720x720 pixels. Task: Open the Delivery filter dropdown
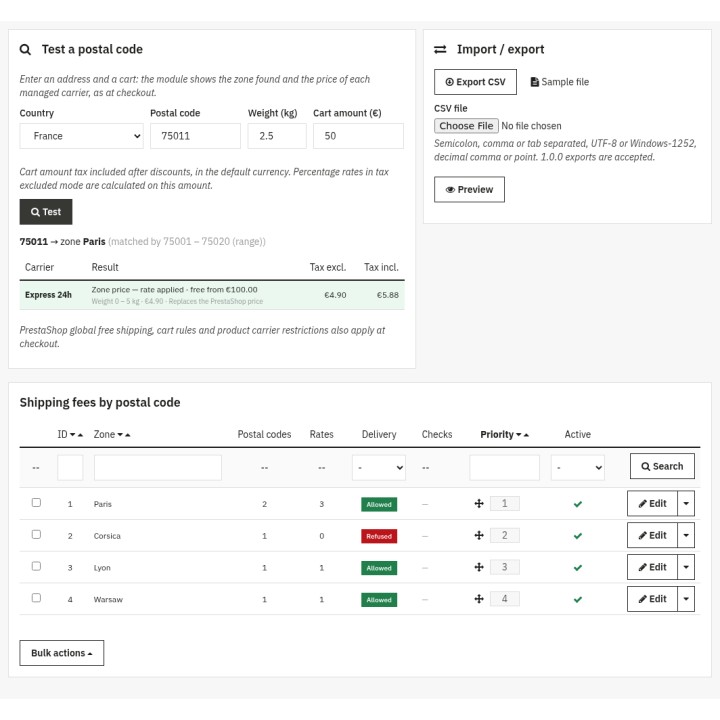pyautogui.click(x=379, y=467)
